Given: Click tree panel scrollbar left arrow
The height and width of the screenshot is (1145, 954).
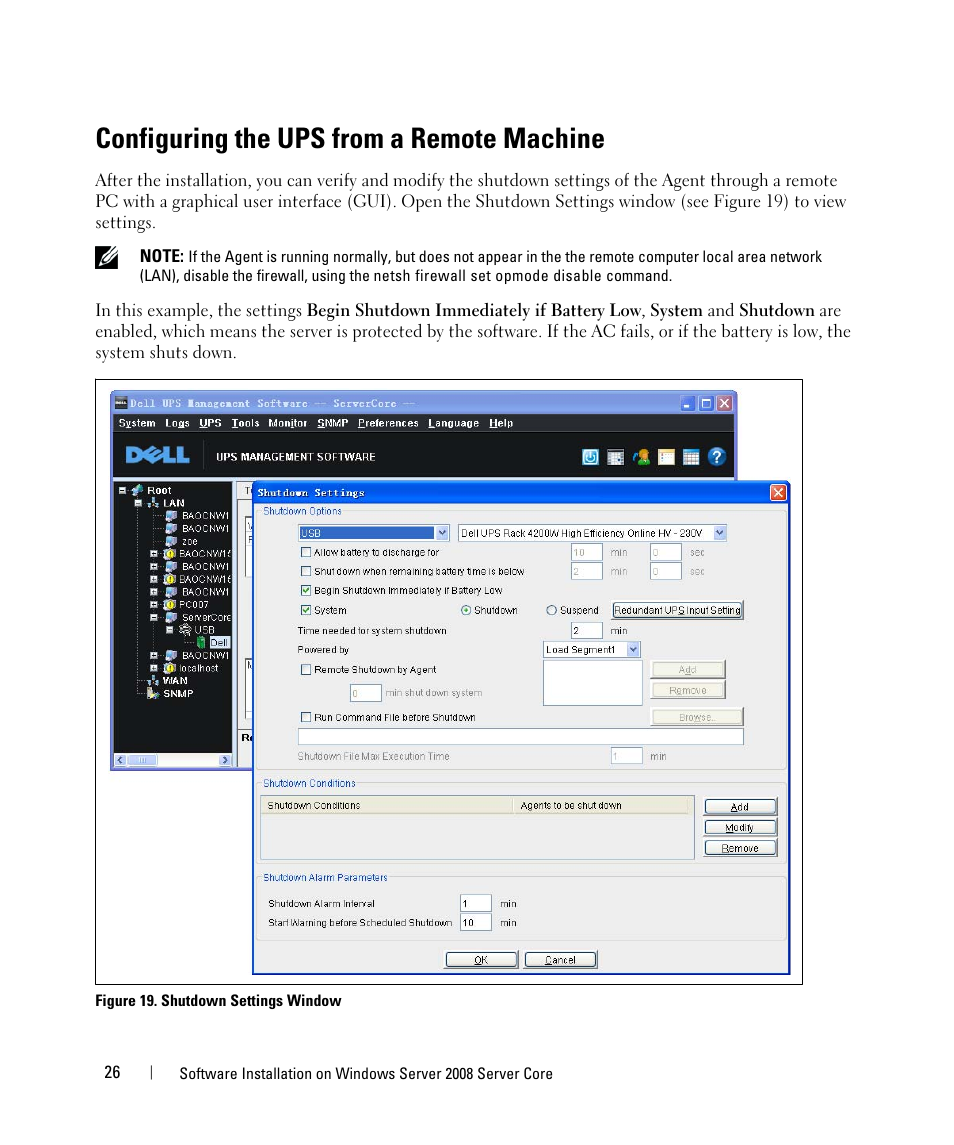Looking at the screenshot, I should (121, 760).
